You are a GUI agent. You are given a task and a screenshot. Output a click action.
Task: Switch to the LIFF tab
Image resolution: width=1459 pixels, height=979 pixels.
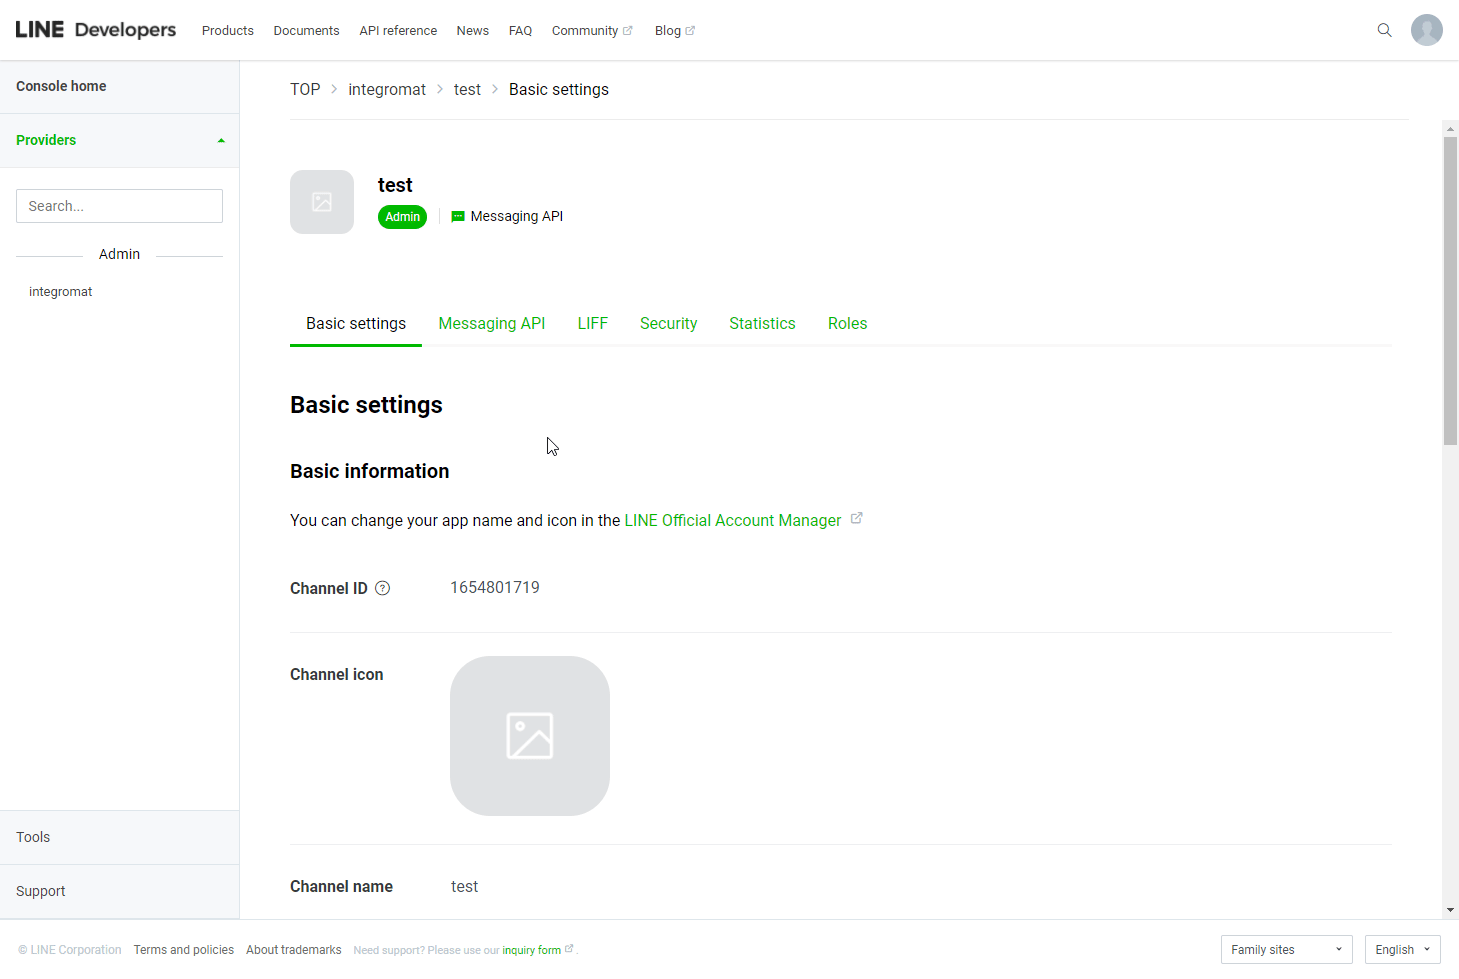593,324
